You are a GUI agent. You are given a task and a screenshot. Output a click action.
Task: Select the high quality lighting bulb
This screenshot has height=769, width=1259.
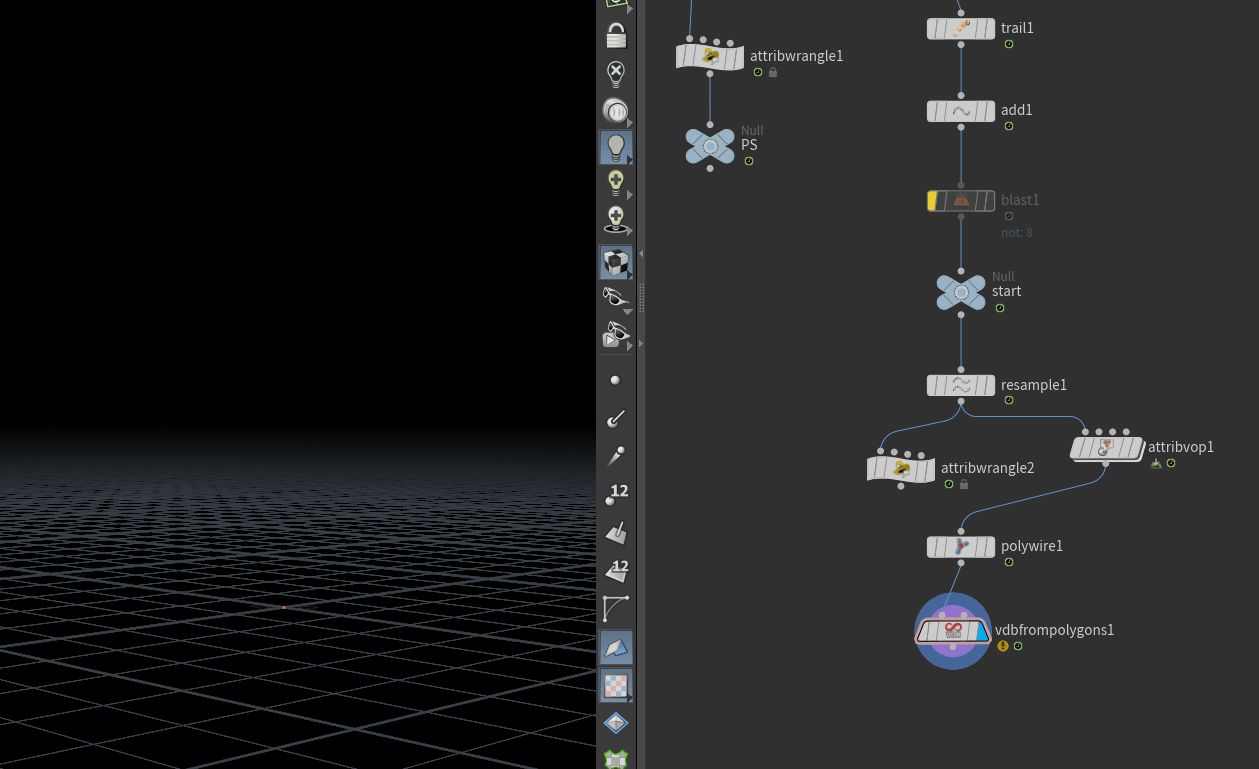click(x=616, y=182)
